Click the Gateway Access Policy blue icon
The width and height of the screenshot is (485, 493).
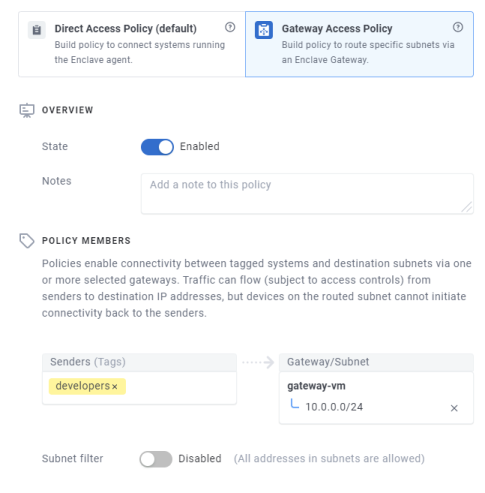[264, 30]
